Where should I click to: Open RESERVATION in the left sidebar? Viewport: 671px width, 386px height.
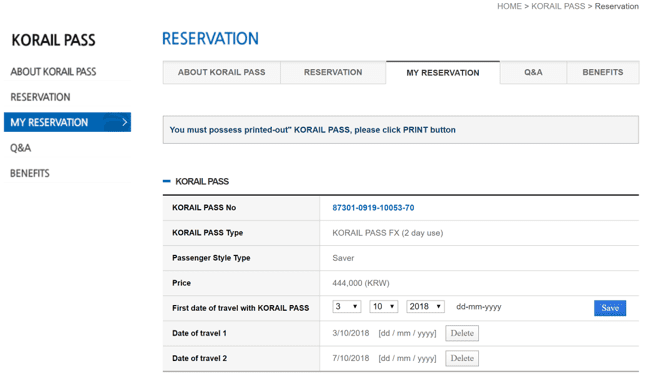tap(40, 97)
